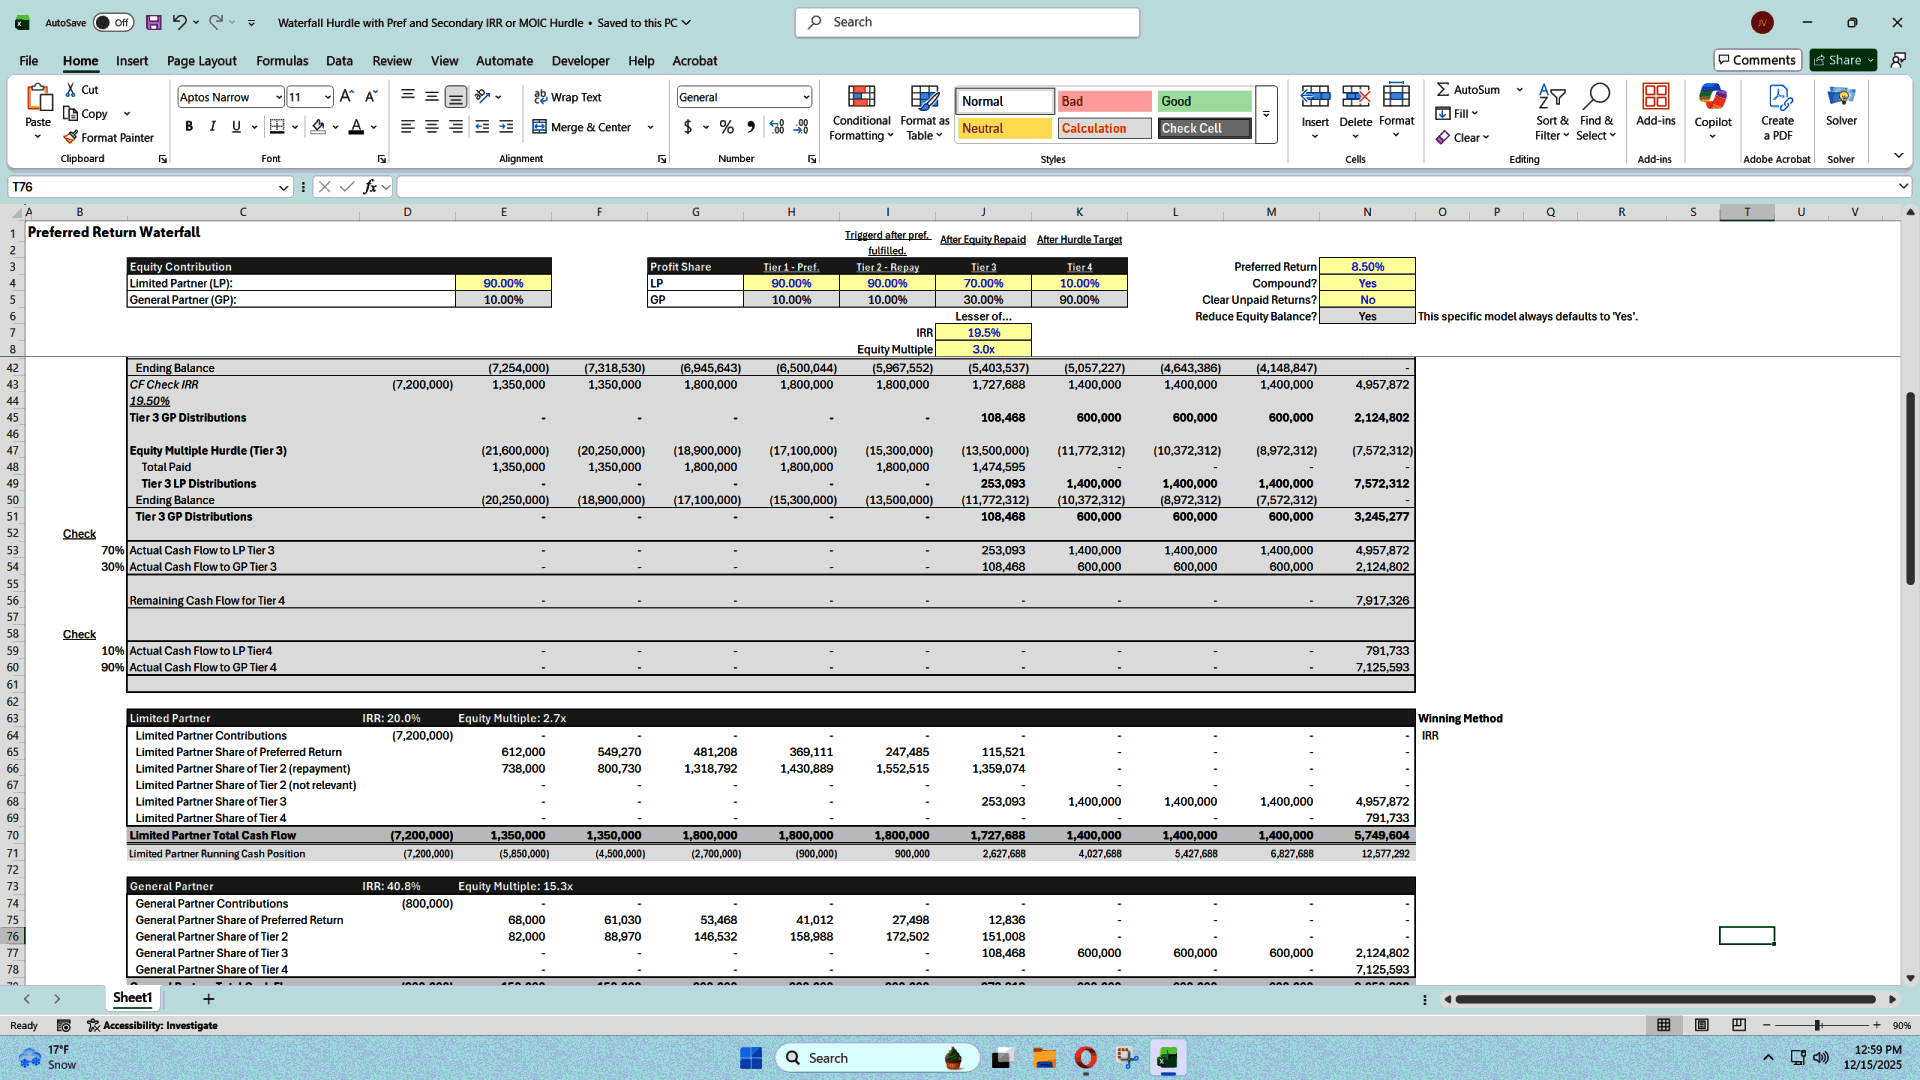Screen dimensions: 1920x1080
Task: Toggle bold formatting
Action: [x=189, y=127]
